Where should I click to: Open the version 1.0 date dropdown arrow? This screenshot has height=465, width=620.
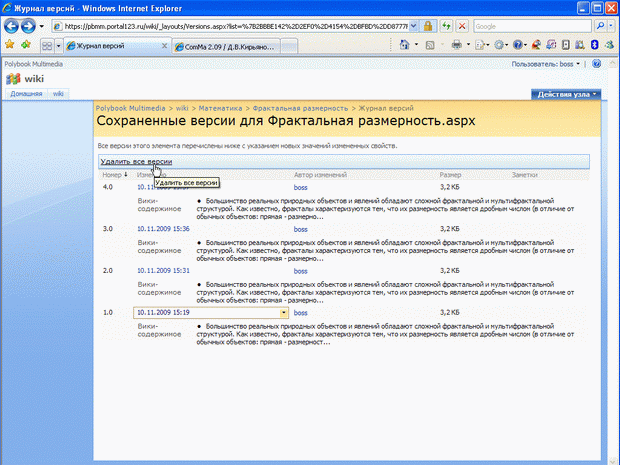click(284, 313)
